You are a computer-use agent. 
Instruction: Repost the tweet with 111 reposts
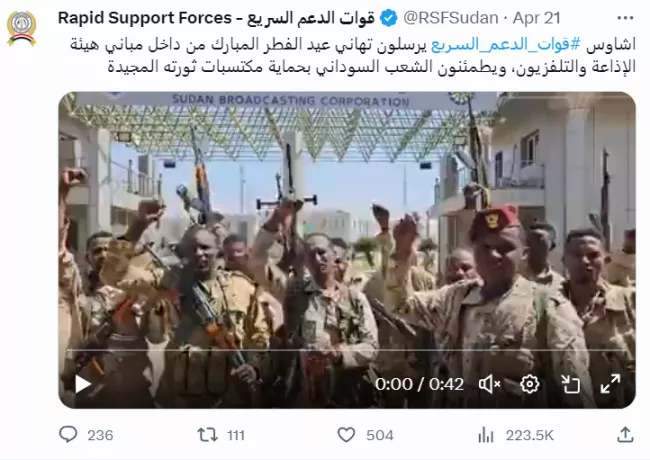[221, 435]
